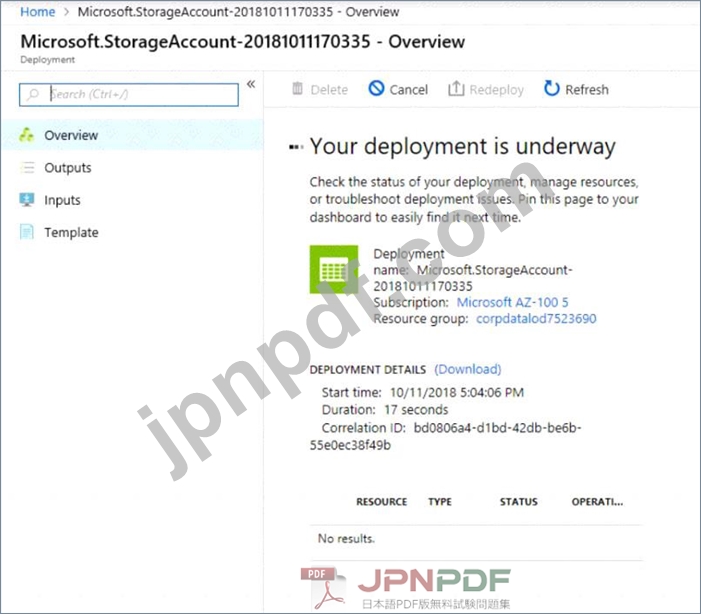
Task: Click the Refresh circular arrow icon
Action: 552,88
